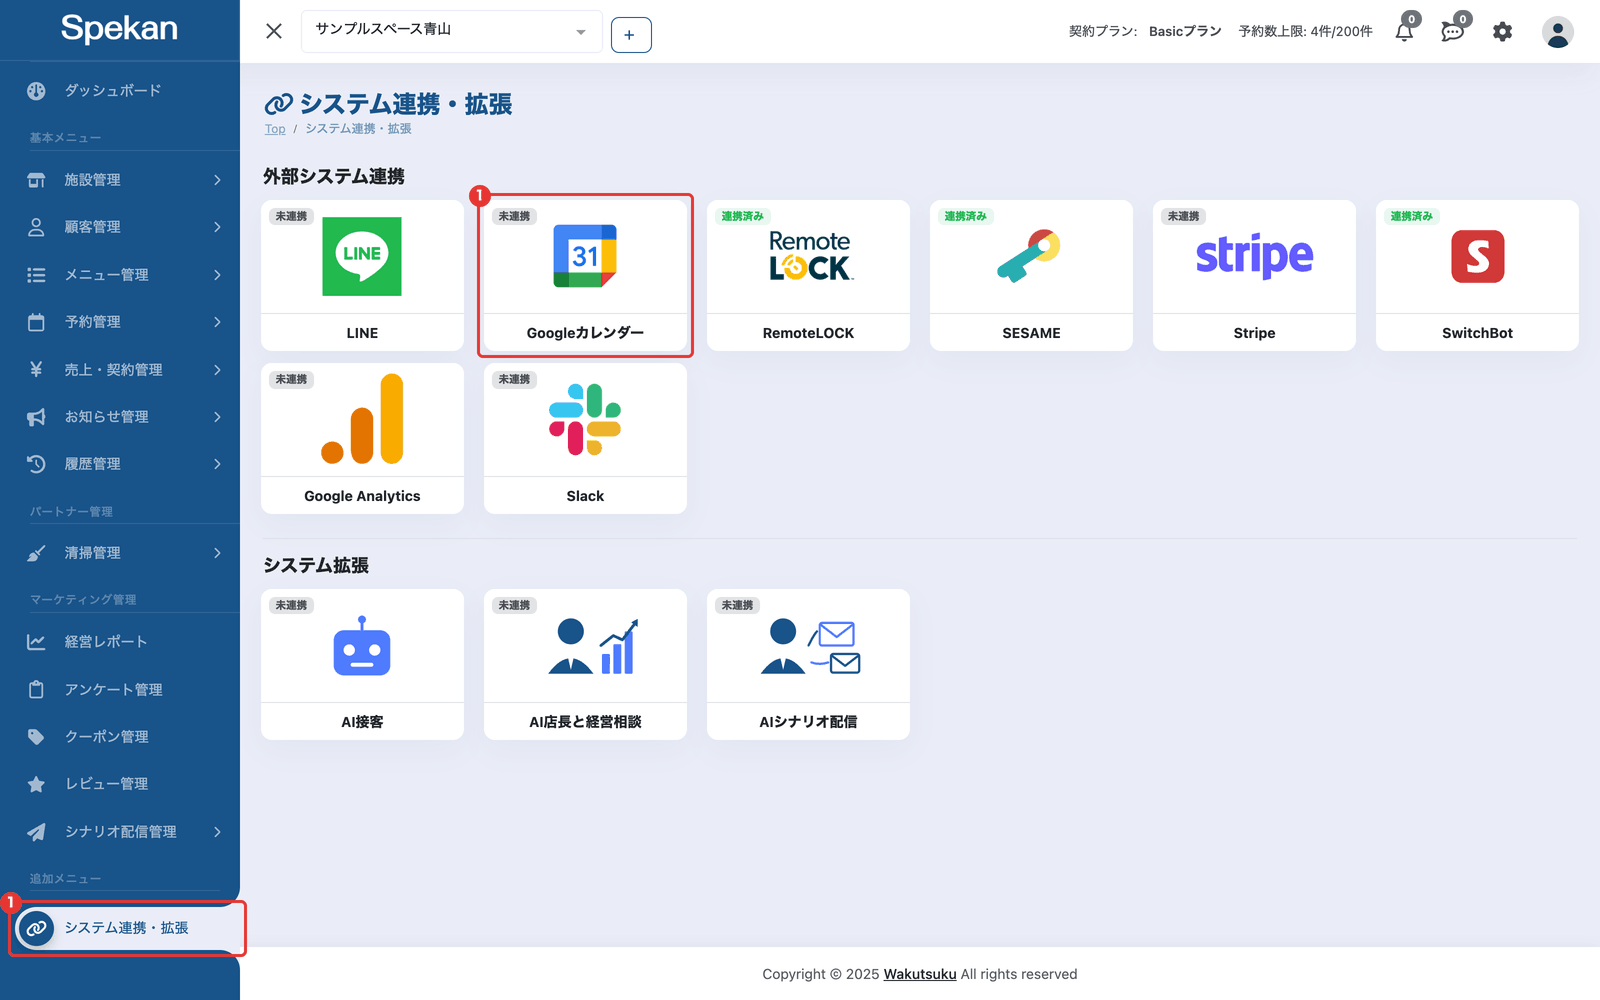Screen dimensions: 1600x1000
Task: Open the Stripe integration logo
Action: click(x=1254, y=256)
